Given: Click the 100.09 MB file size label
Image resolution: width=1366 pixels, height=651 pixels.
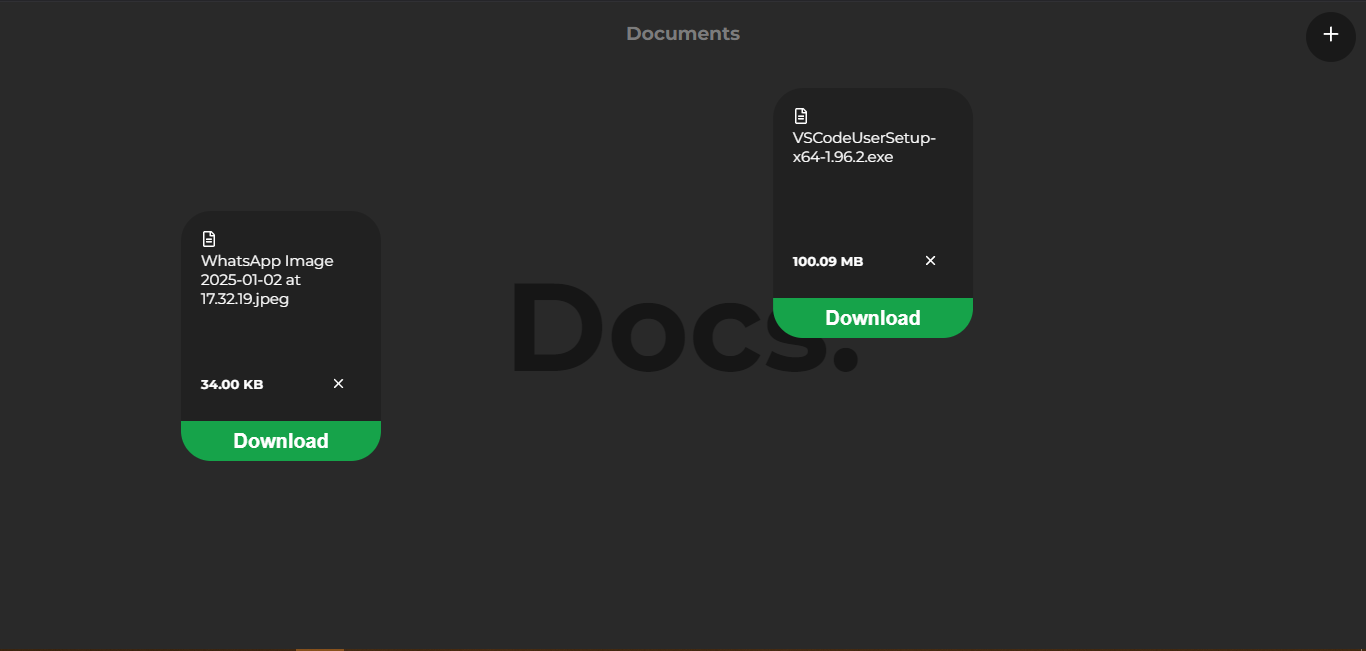Looking at the screenshot, I should tap(828, 262).
